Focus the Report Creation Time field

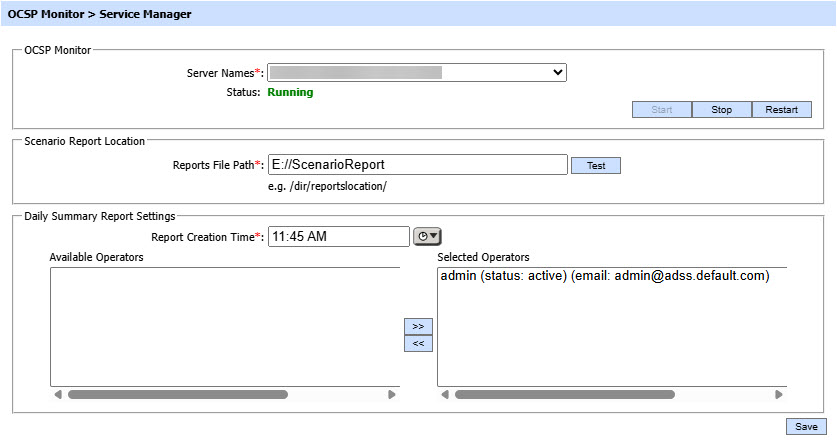point(338,237)
